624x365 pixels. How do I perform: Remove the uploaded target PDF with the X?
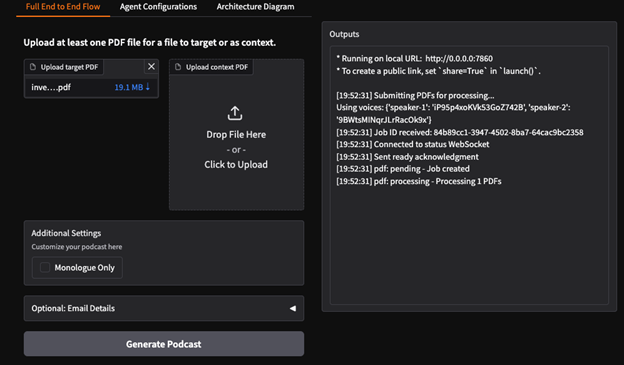click(151, 66)
